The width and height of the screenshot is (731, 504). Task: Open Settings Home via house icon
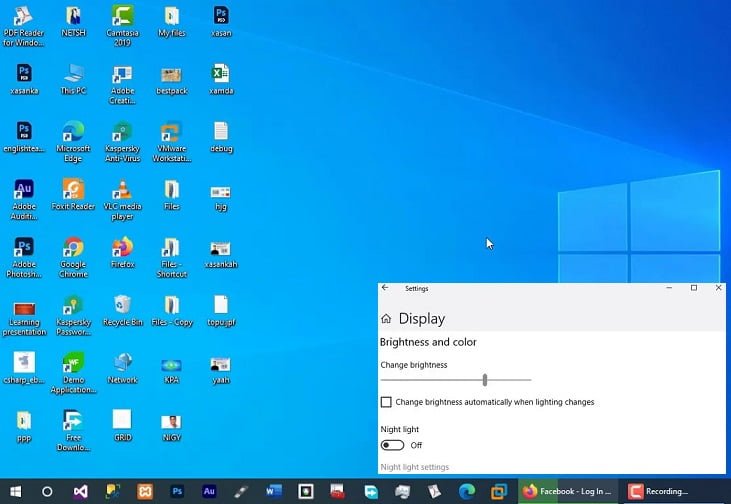386,319
